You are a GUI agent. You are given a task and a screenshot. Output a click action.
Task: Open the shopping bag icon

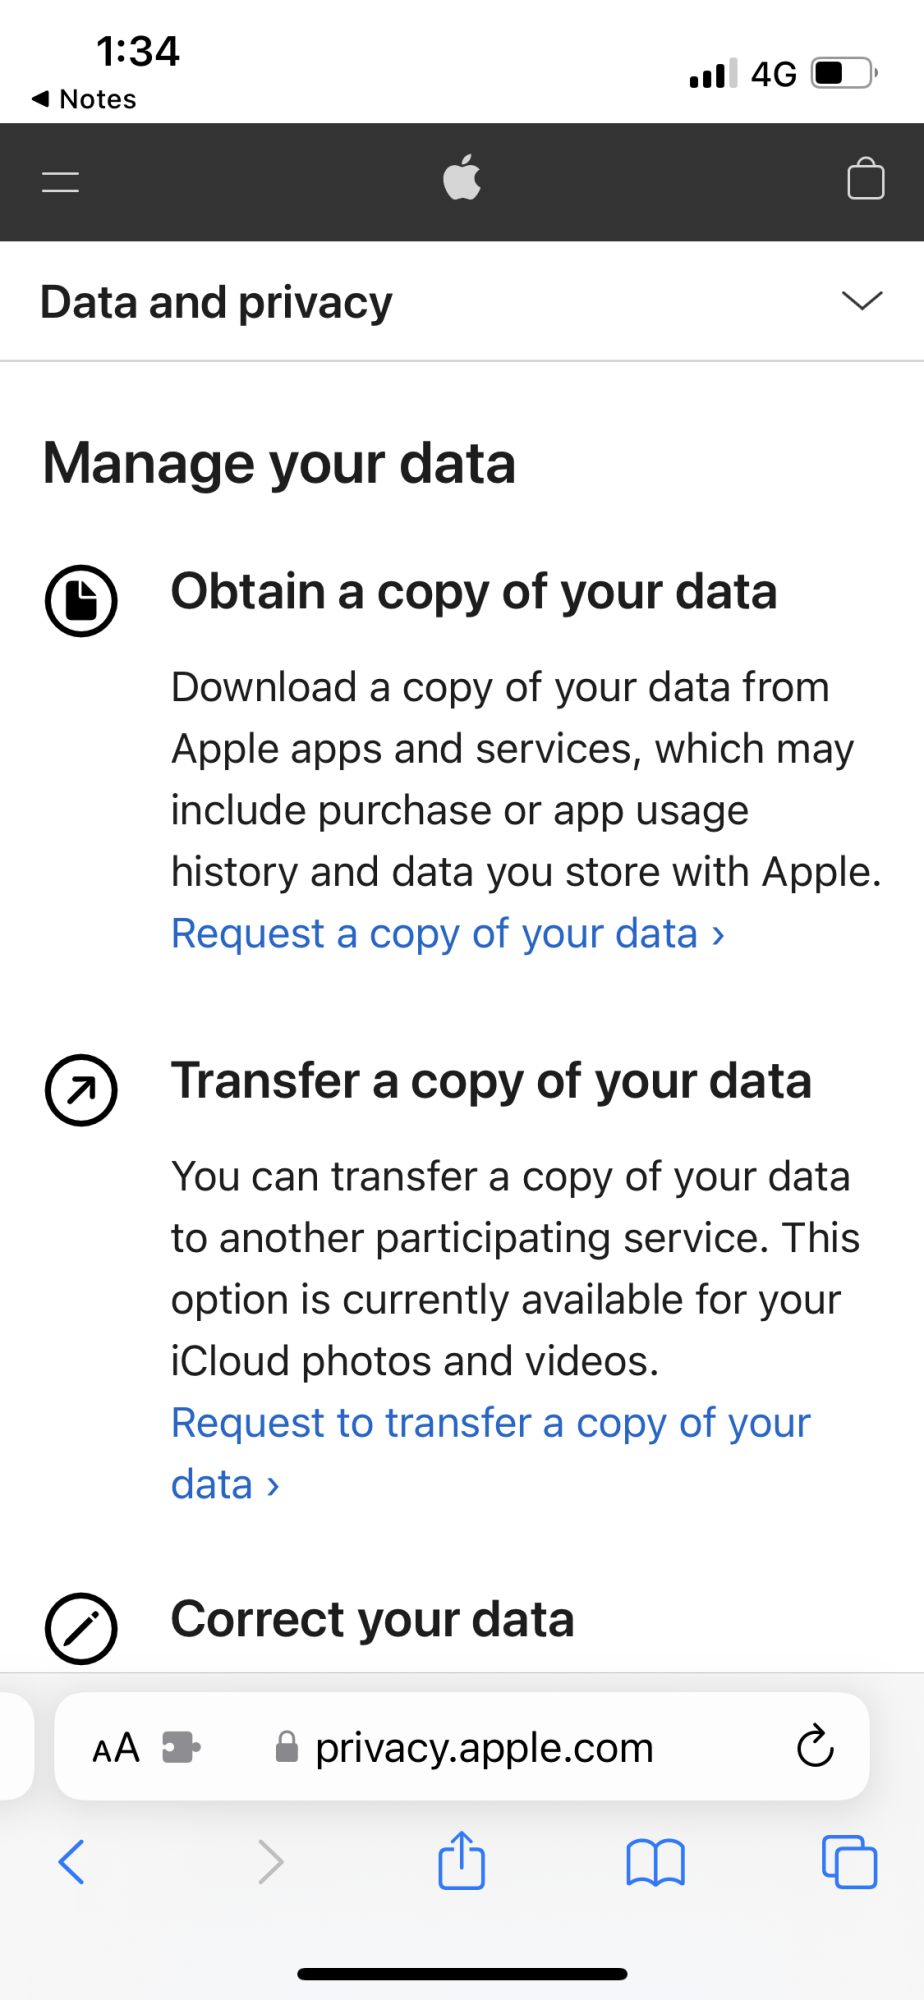pyautogui.click(x=865, y=180)
